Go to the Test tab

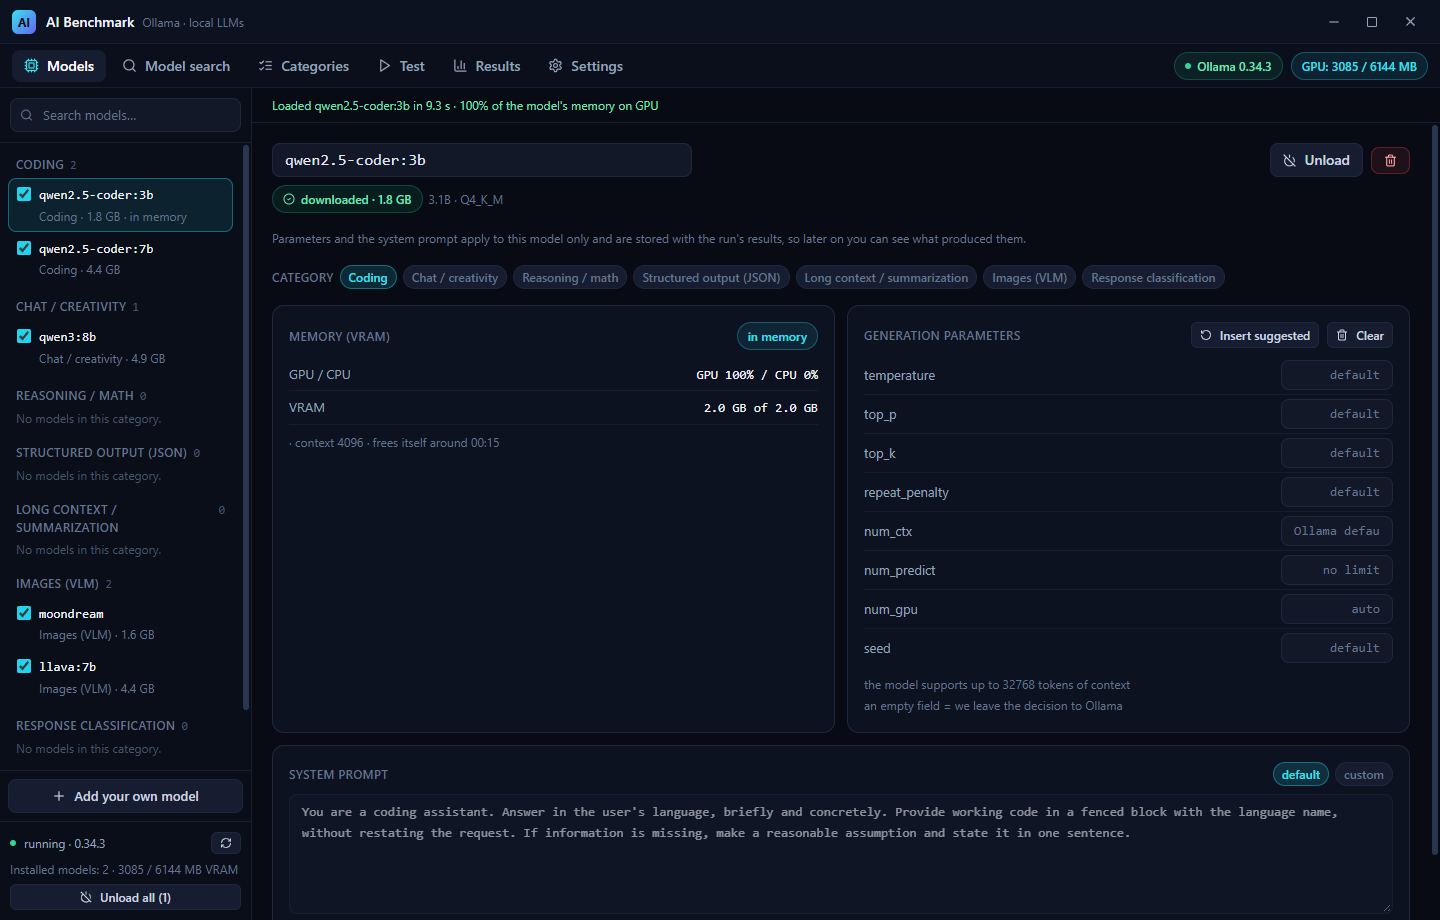coord(401,66)
